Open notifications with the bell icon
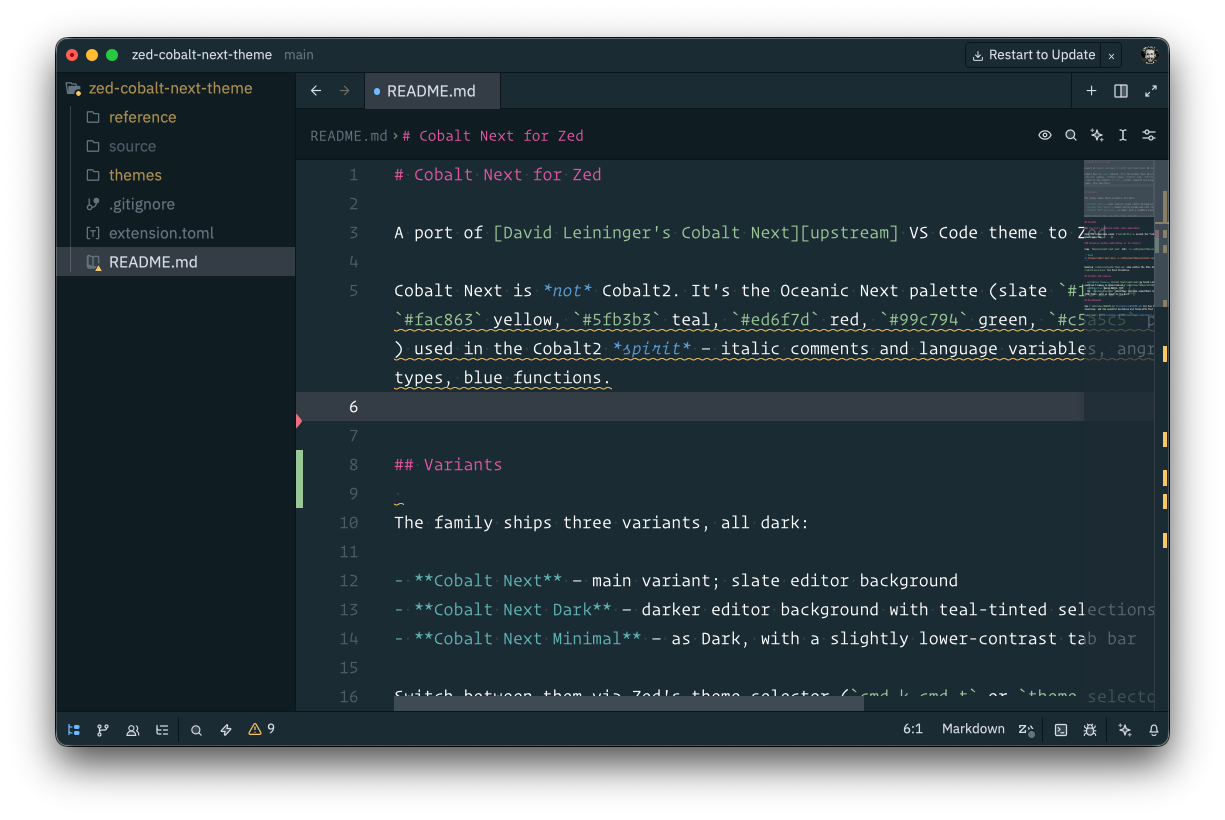 pos(1153,730)
